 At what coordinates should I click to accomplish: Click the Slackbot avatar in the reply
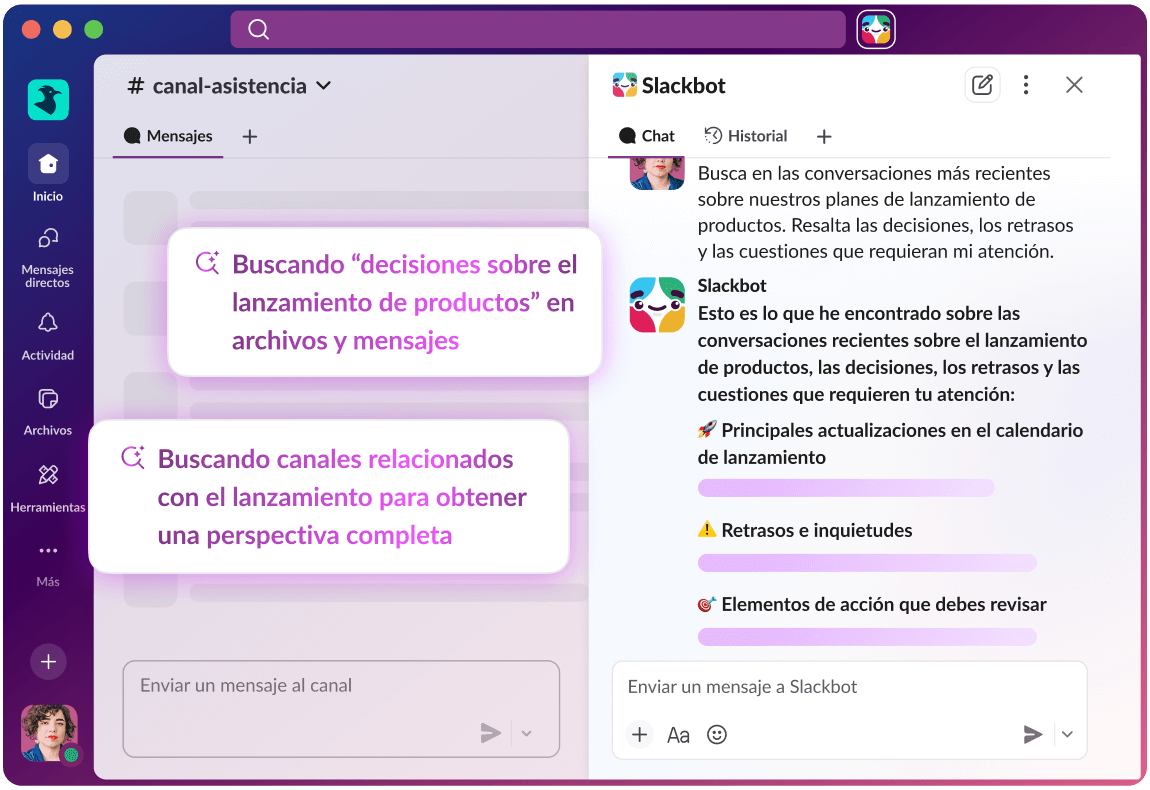pyautogui.click(x=657, y=304)
